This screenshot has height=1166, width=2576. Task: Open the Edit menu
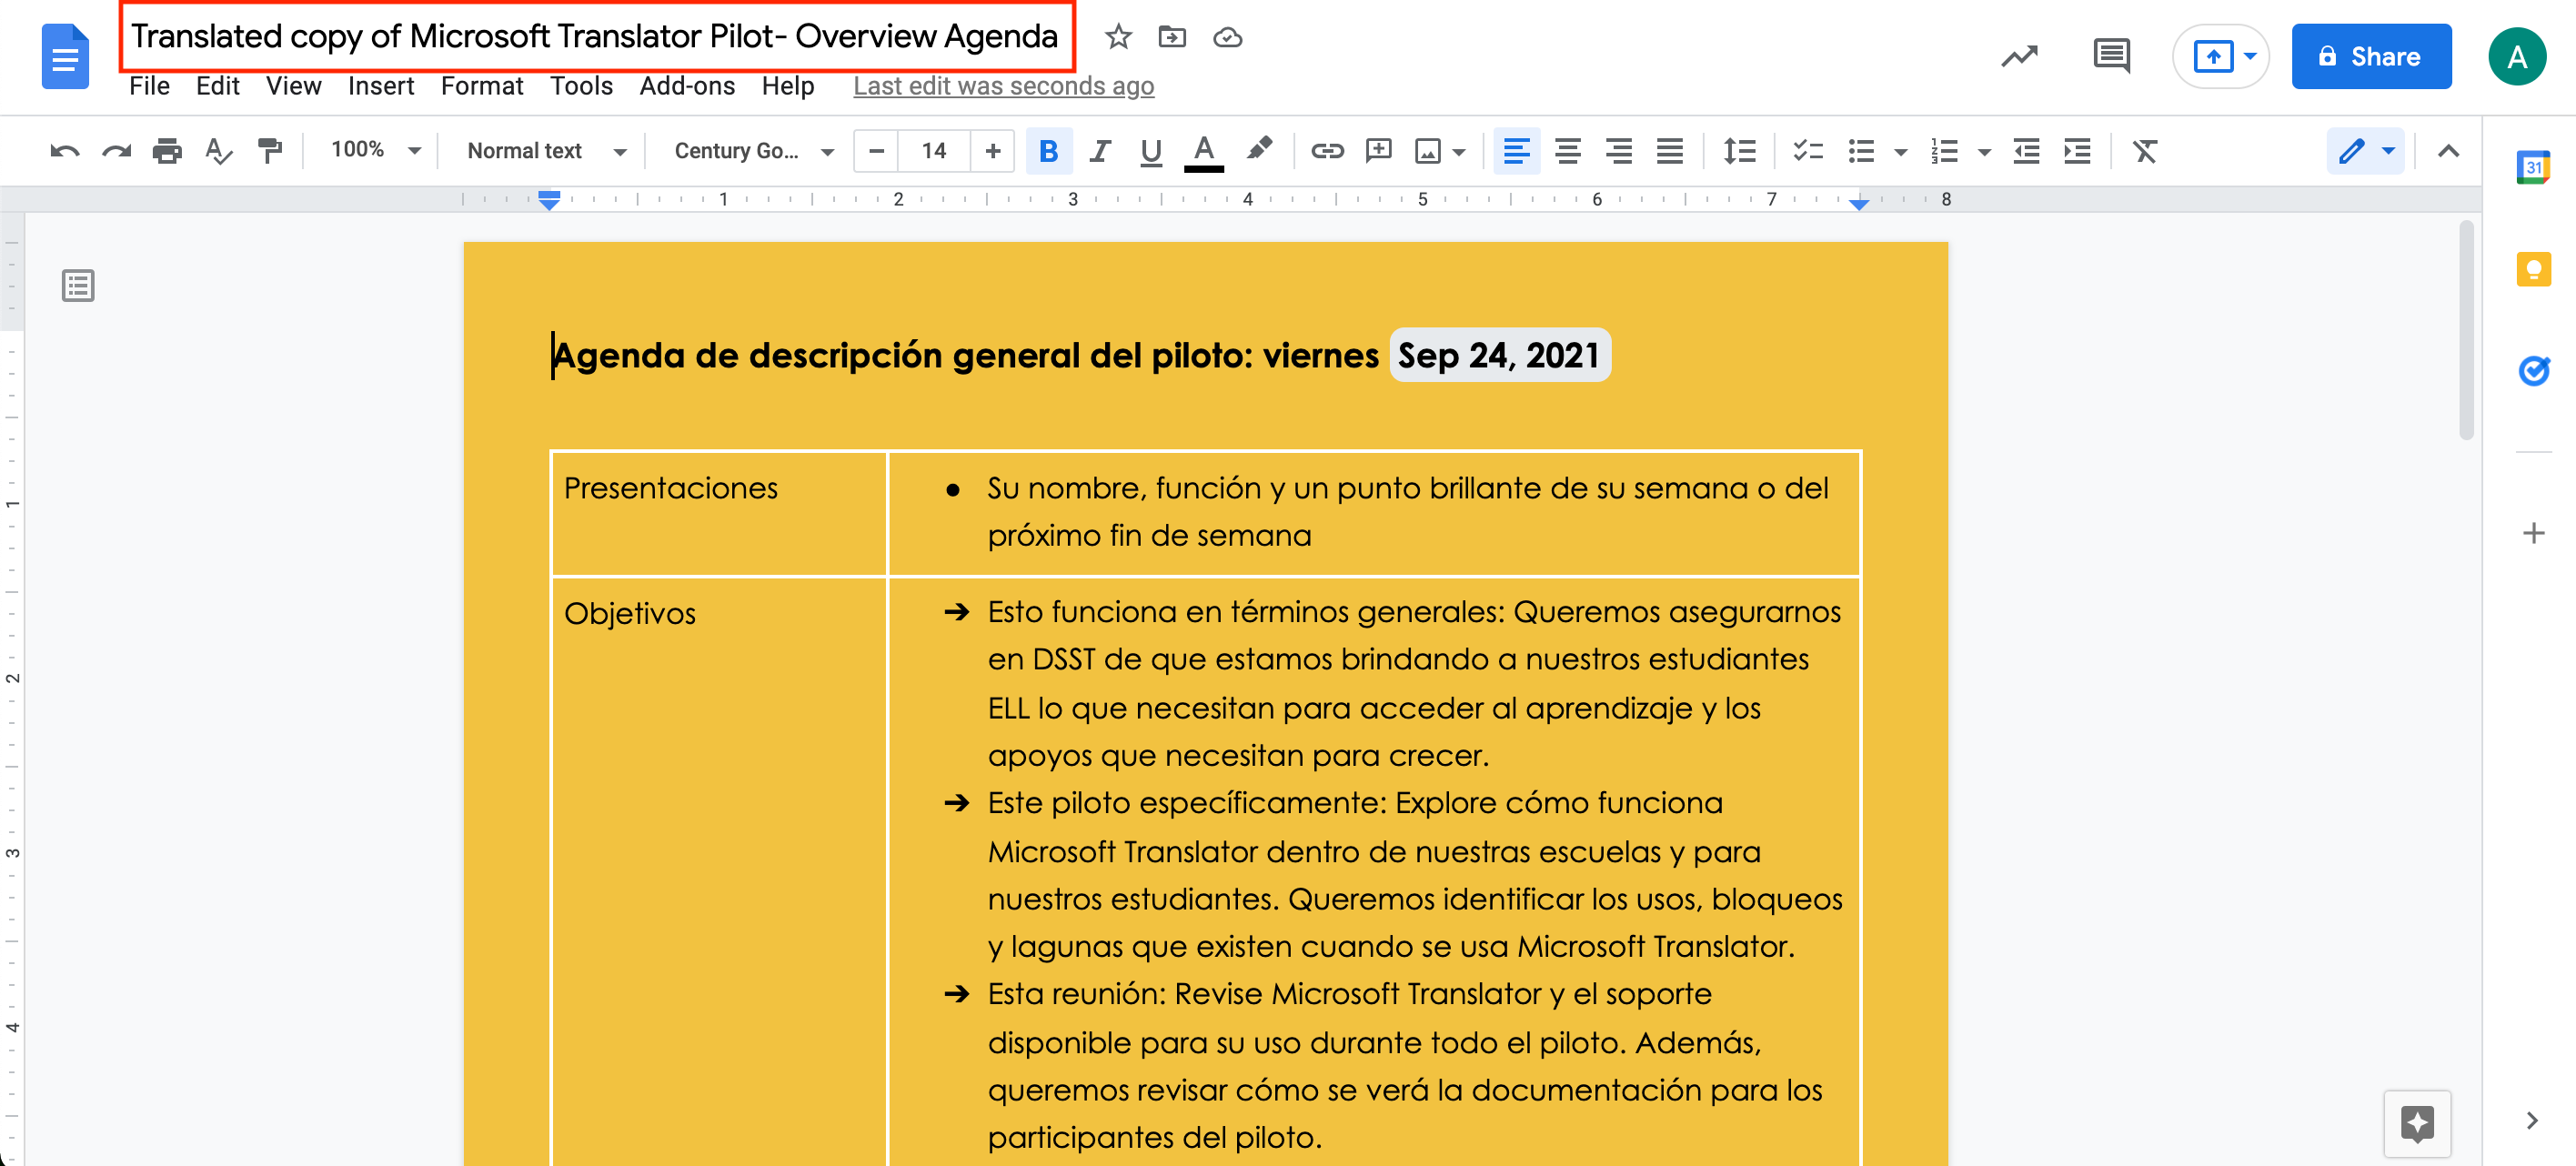click(x=217, y=86)
